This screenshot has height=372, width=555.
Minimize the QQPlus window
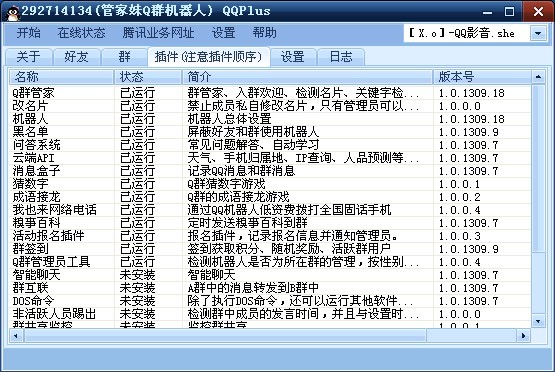[x=487, y=12]
